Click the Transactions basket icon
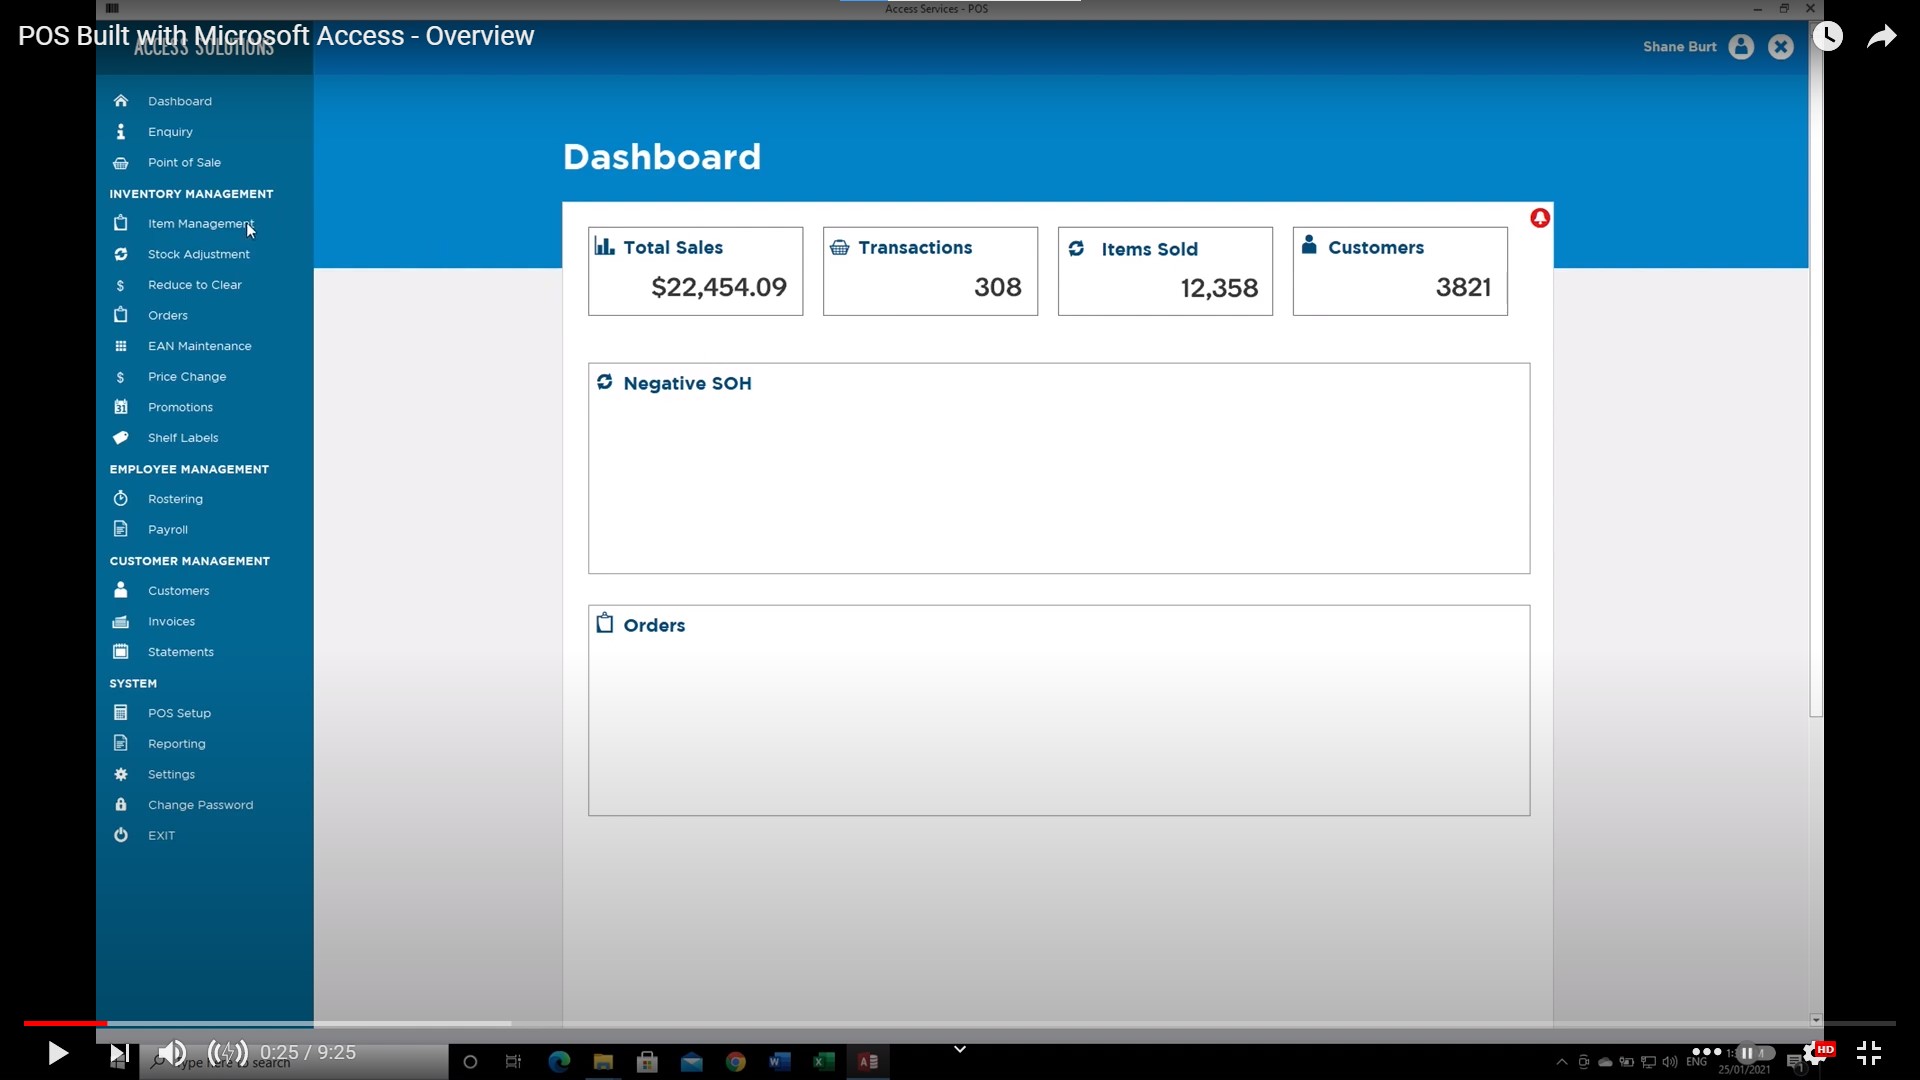Image resolution: width=1920 pixels, height=1080 pixels. 840,247
